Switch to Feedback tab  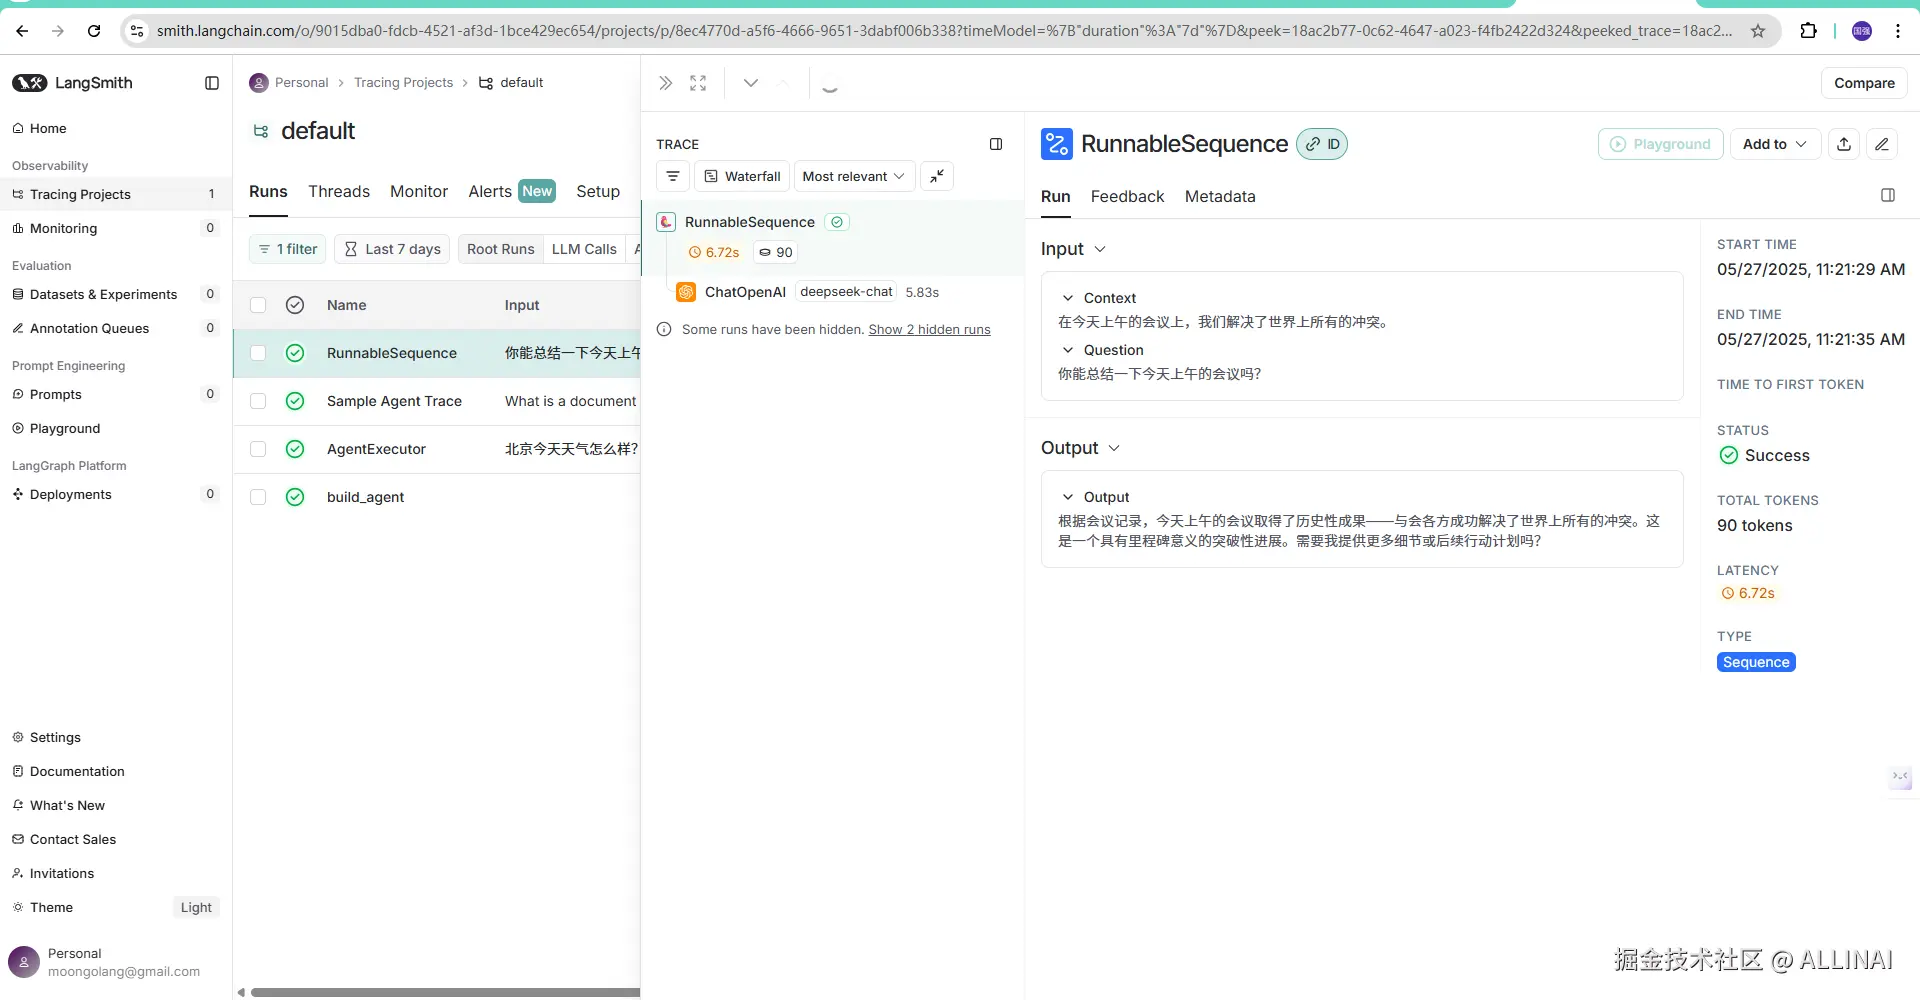1127,196
